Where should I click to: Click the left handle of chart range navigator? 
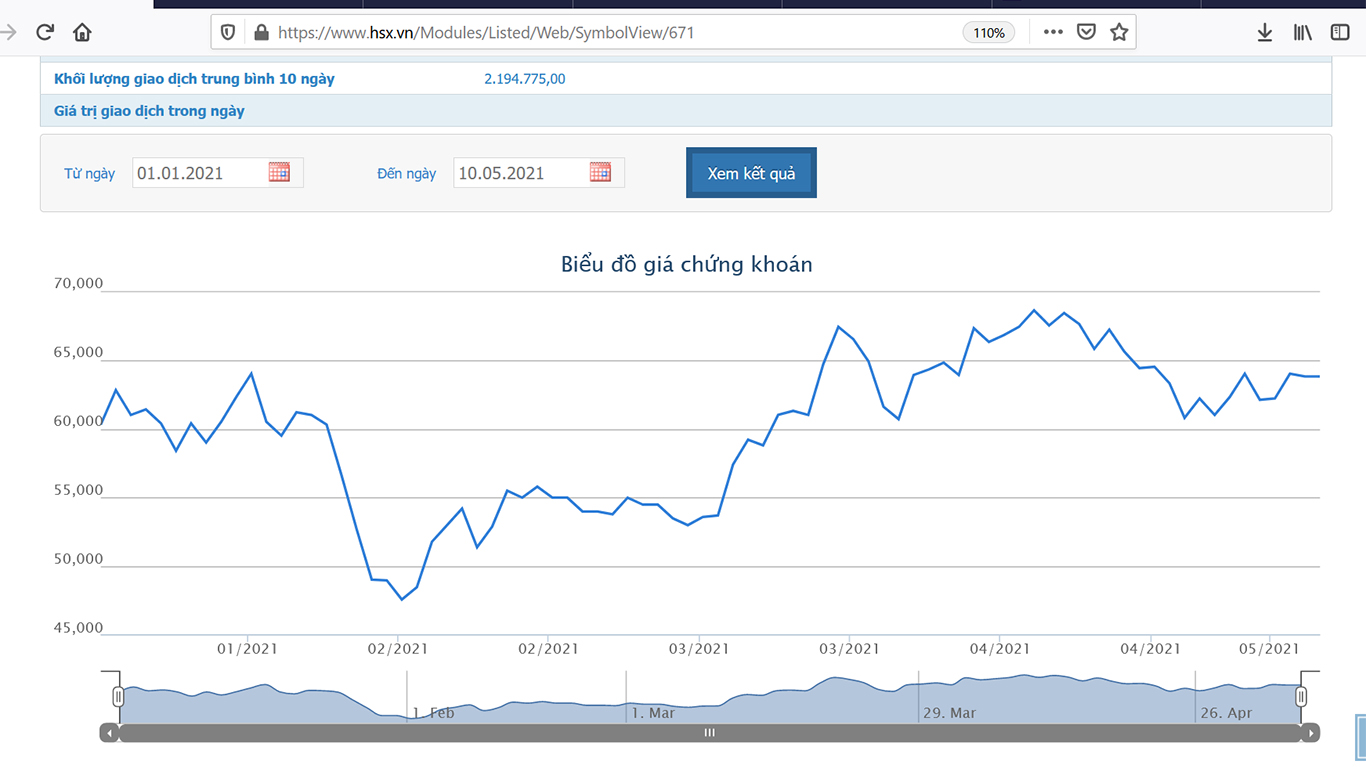tap(118, 696)
